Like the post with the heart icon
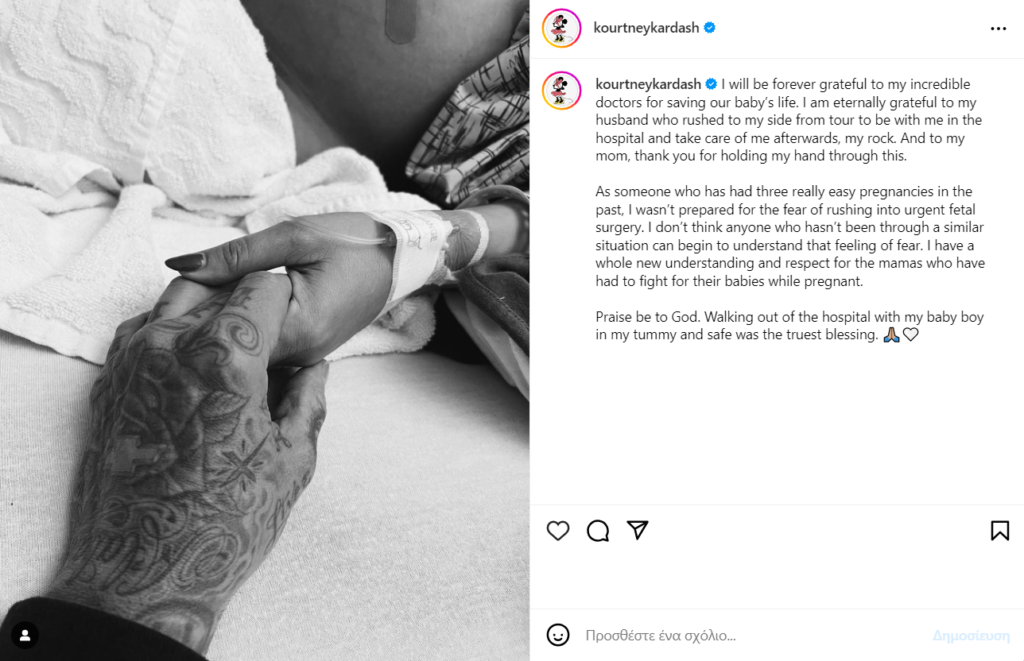The image size is (1024, 661). [x=558, y=530]
